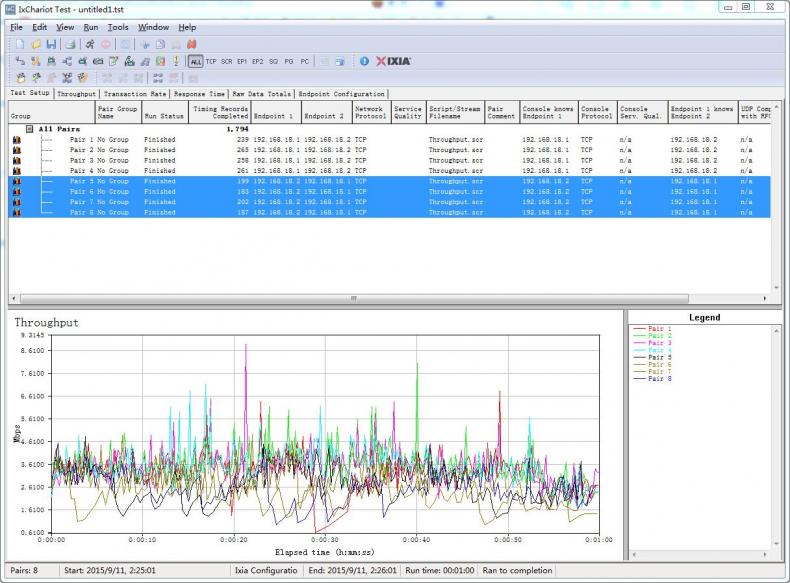Viewport: 790px width, 583px height.
Task: Click the Print icon in the toolbar
Action: tap(71, 45)
